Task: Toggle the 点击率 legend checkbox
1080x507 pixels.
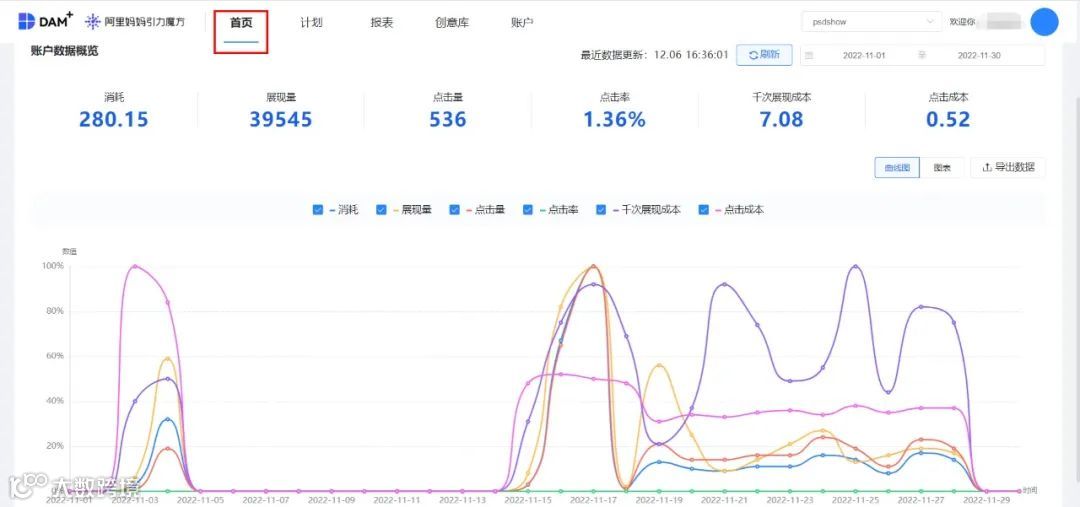Action: coord(528,209)
